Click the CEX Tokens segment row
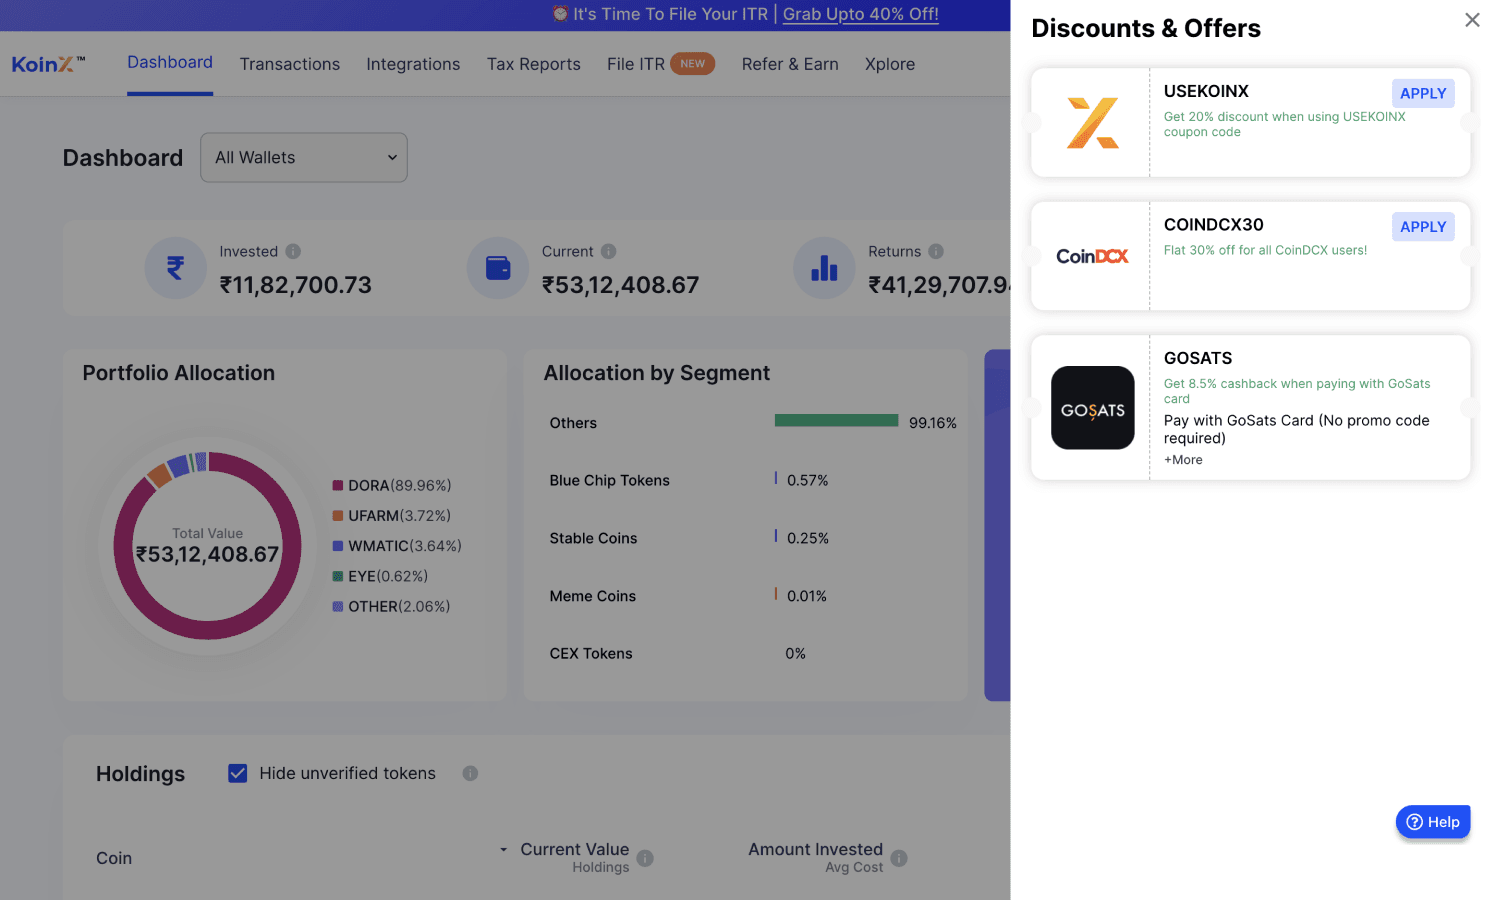This screenshot has width=1490, height=900. (747, 654)
